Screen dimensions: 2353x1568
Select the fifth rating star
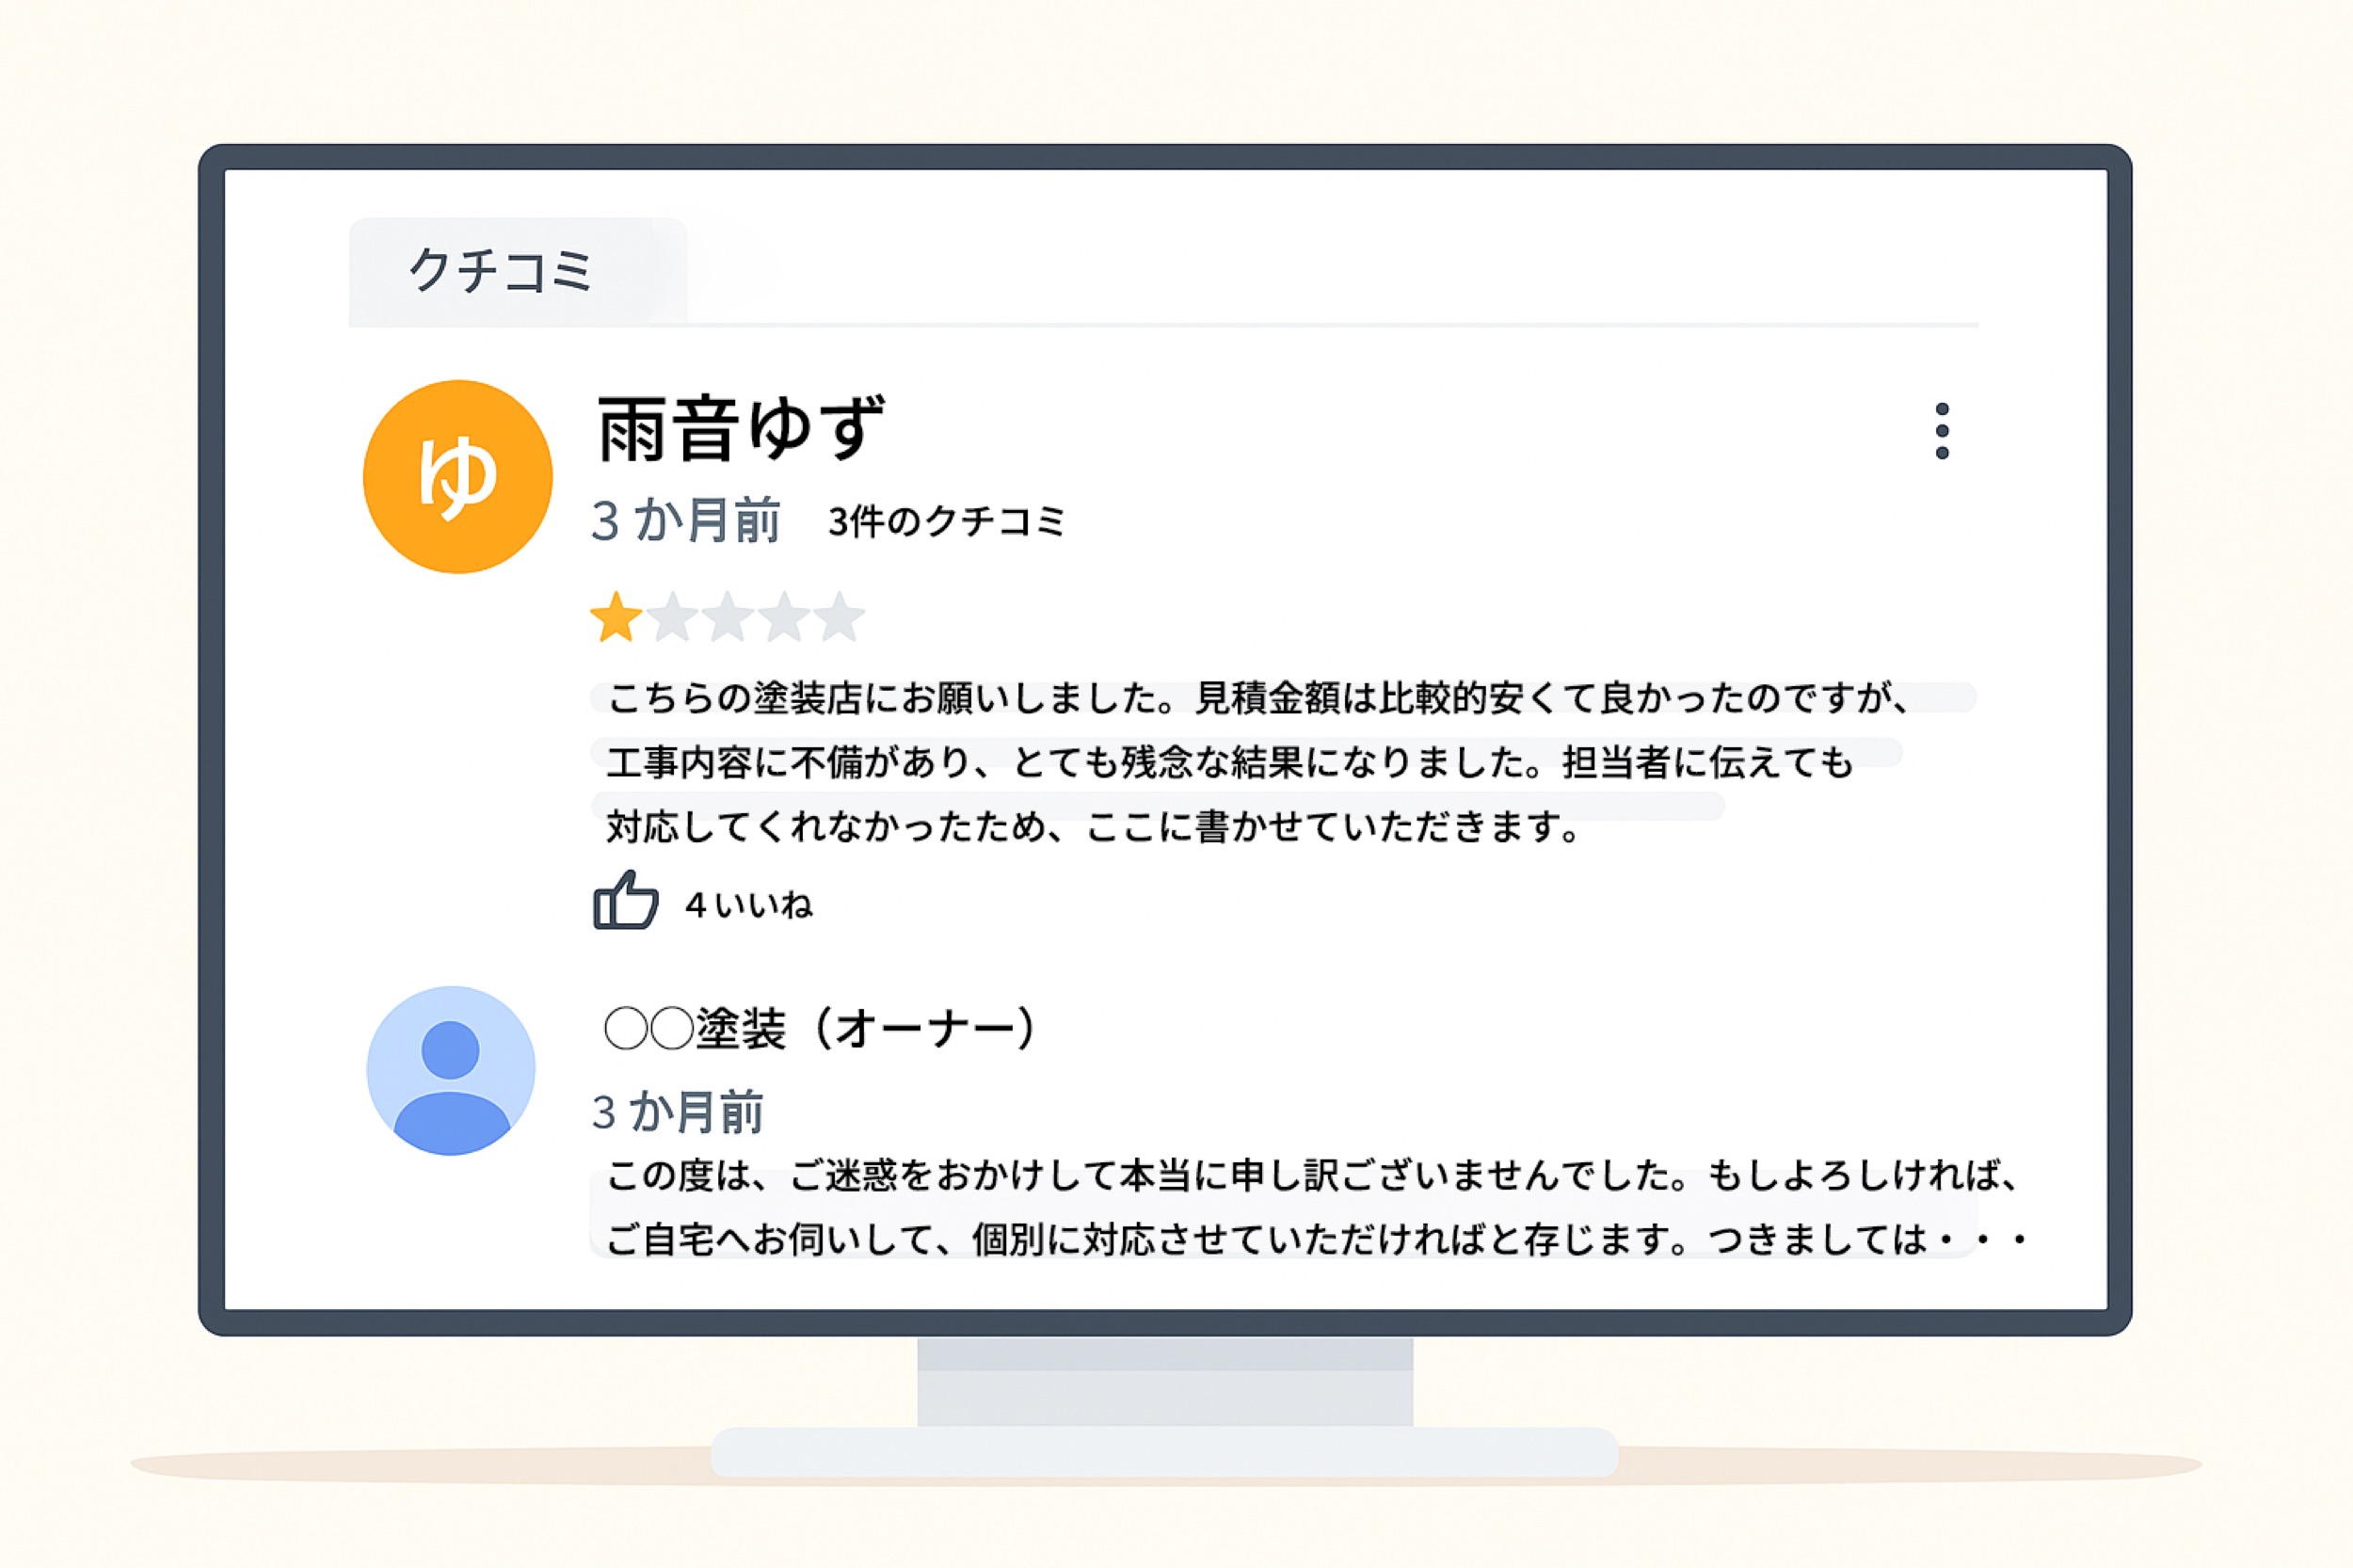(x=839, y=617)
